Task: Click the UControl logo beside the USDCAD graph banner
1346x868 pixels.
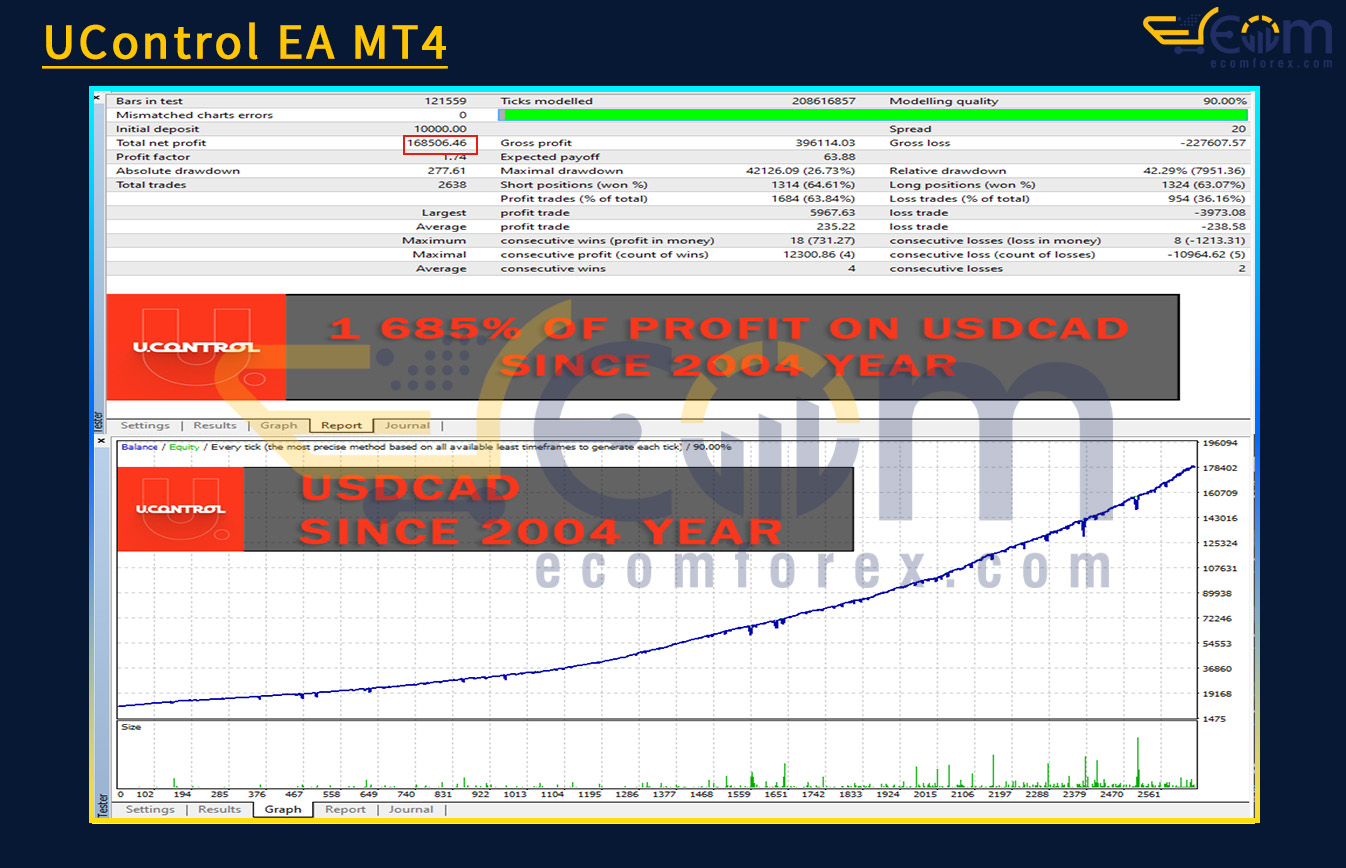Action: [x=180, y=509]
